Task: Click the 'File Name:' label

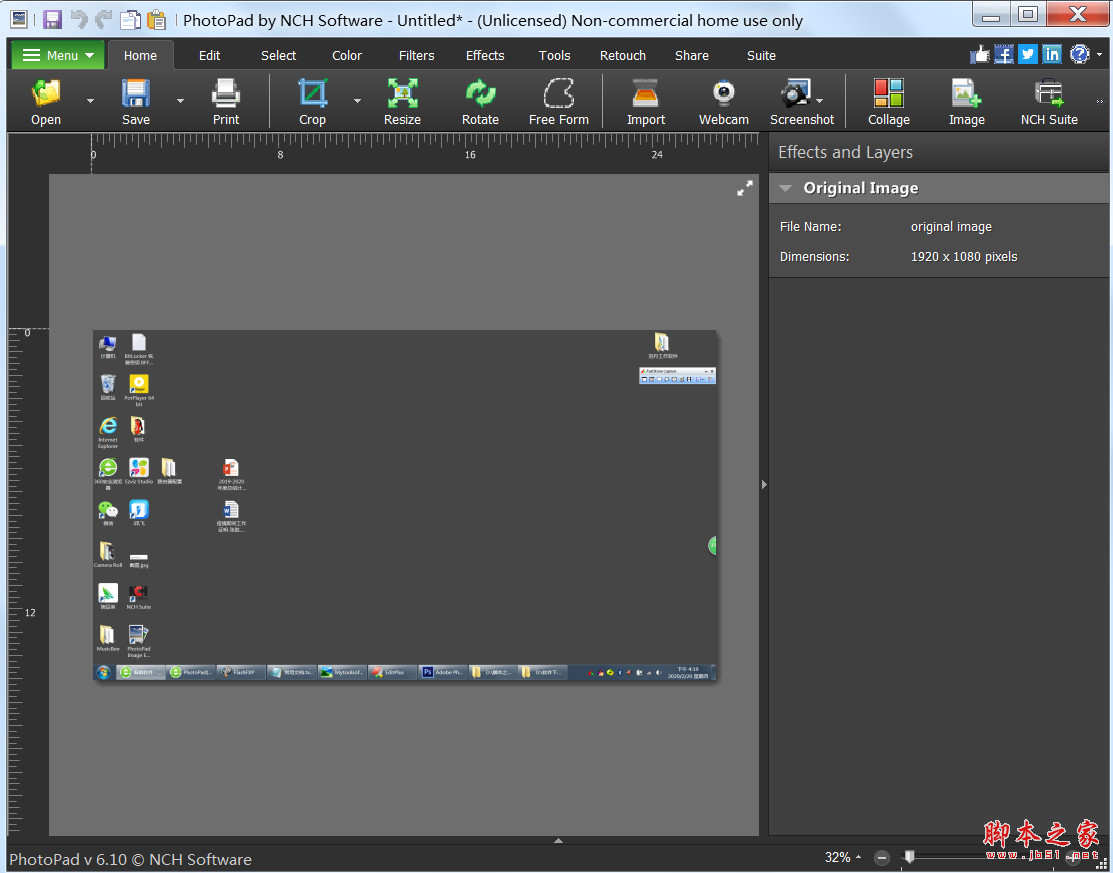Action: 810,226
